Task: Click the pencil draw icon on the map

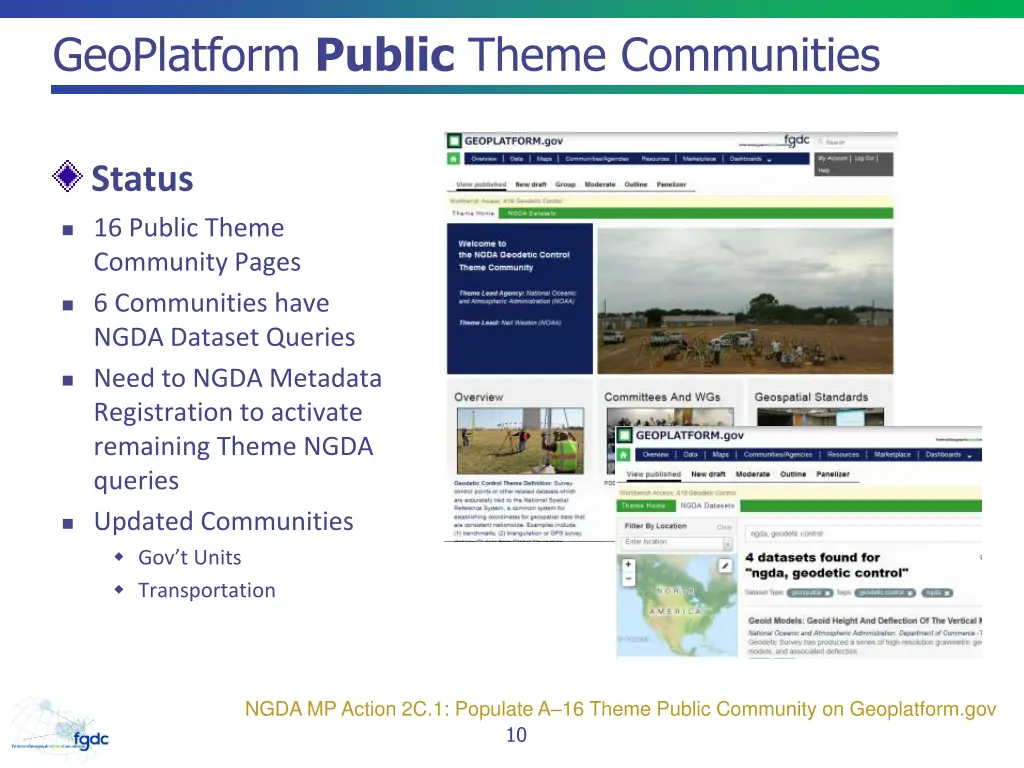Action: coord(725,566)
